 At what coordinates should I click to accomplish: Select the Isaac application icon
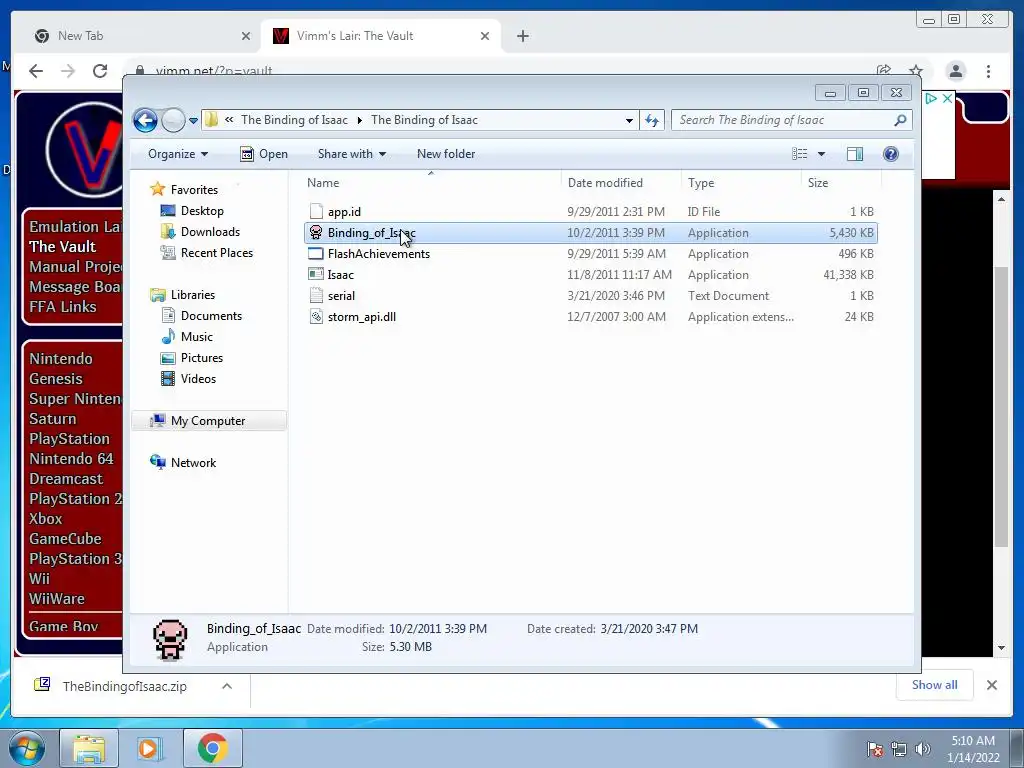tap(316, 274)
